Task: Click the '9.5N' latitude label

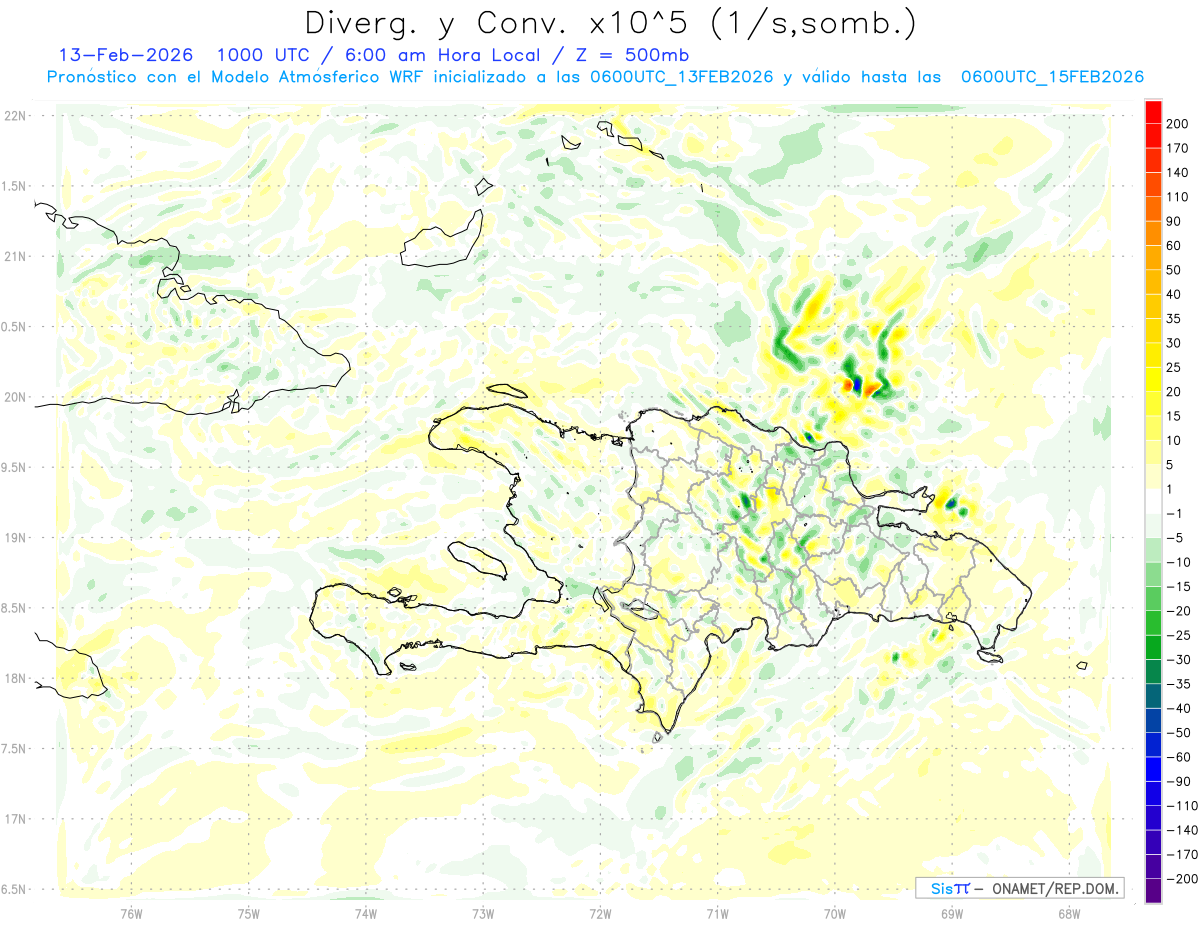Action: pyautogui.click(x=15, y=468)
